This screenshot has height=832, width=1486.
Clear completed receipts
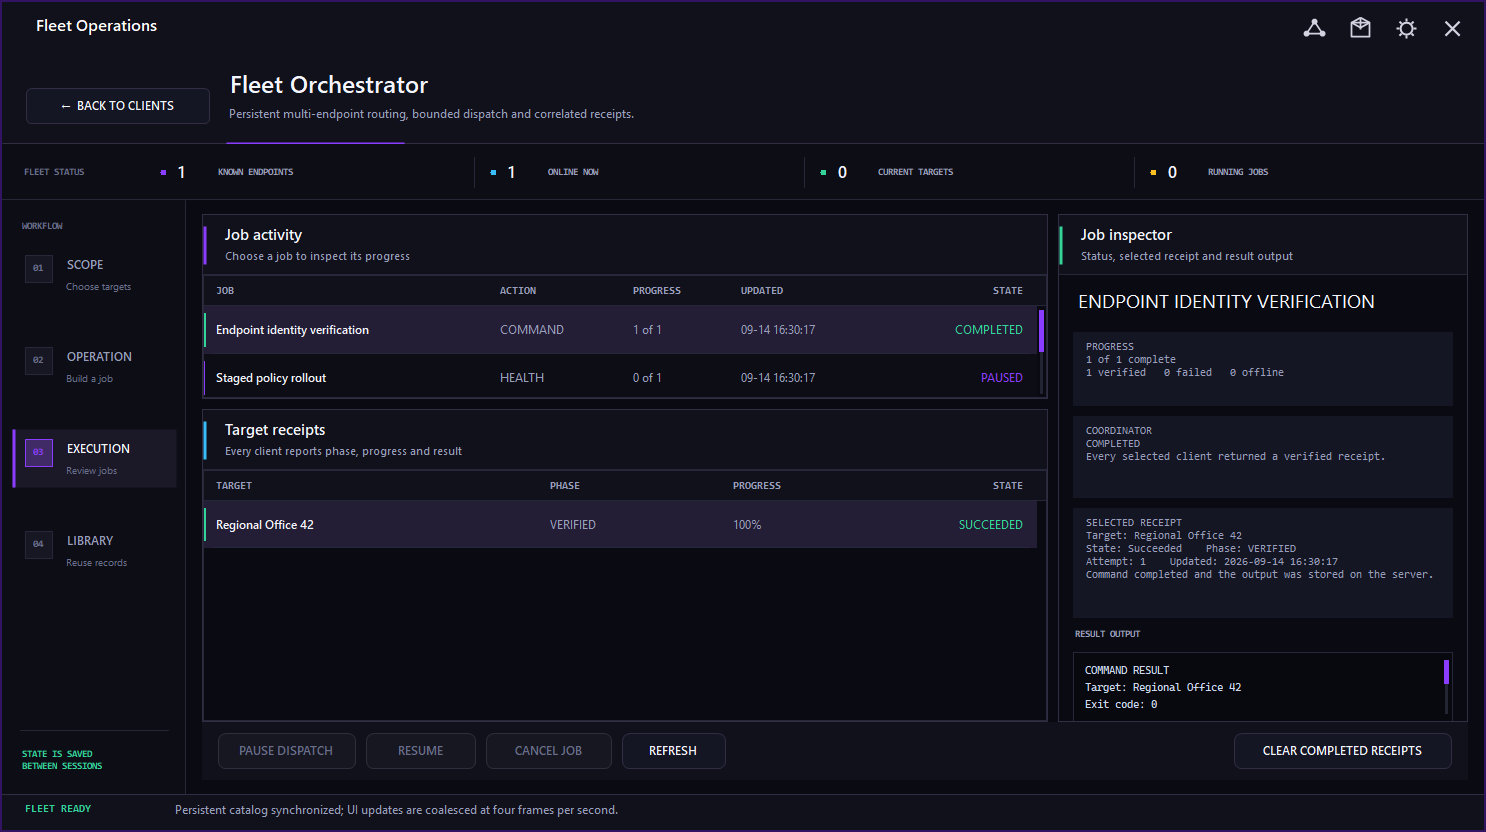[x=1342, y=751]
